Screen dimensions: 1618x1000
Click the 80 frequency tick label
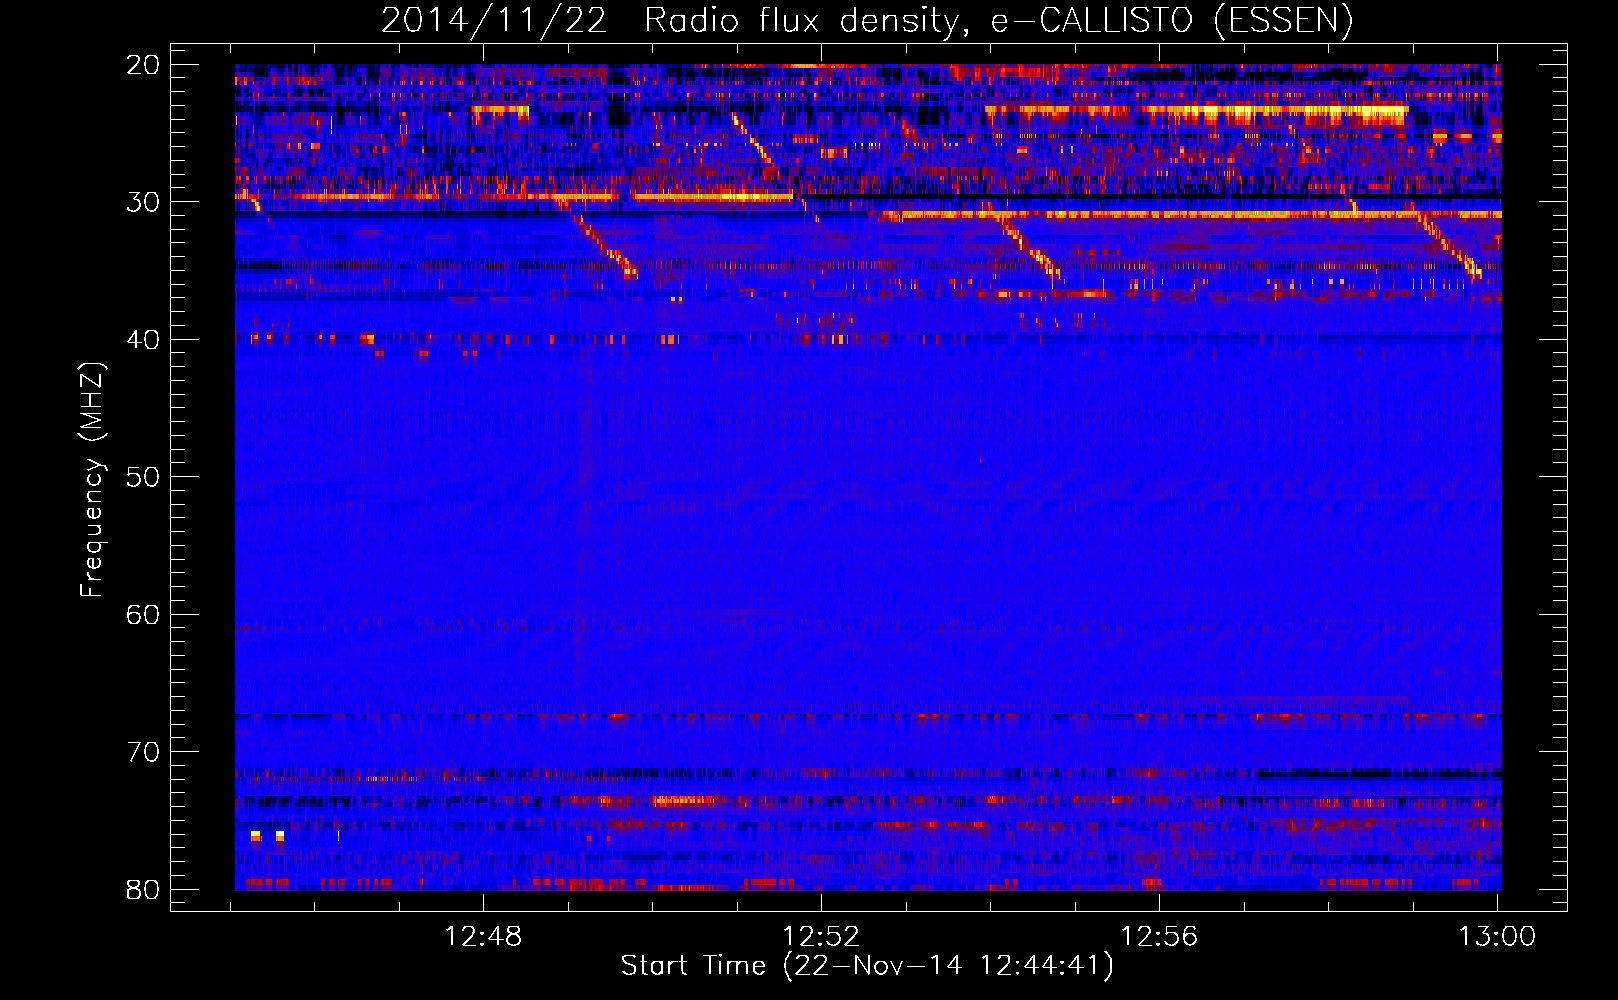143,889
